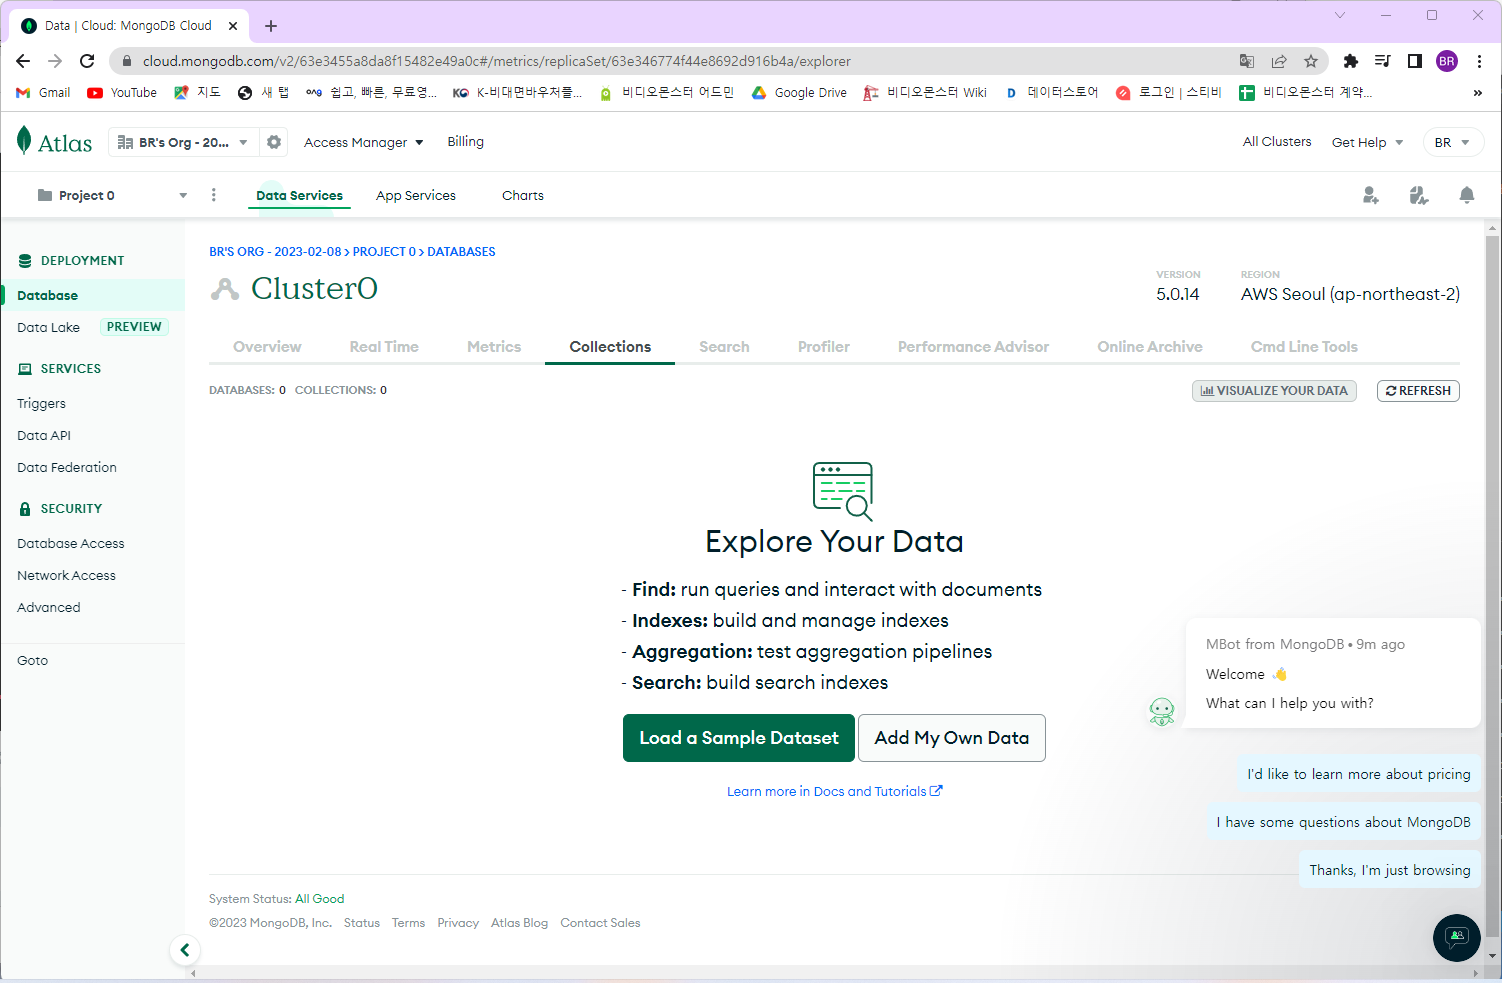
Task: Choose 'I'd like to learn more about pricing'
Action: pyautogui.click(x=1358, y=774)
